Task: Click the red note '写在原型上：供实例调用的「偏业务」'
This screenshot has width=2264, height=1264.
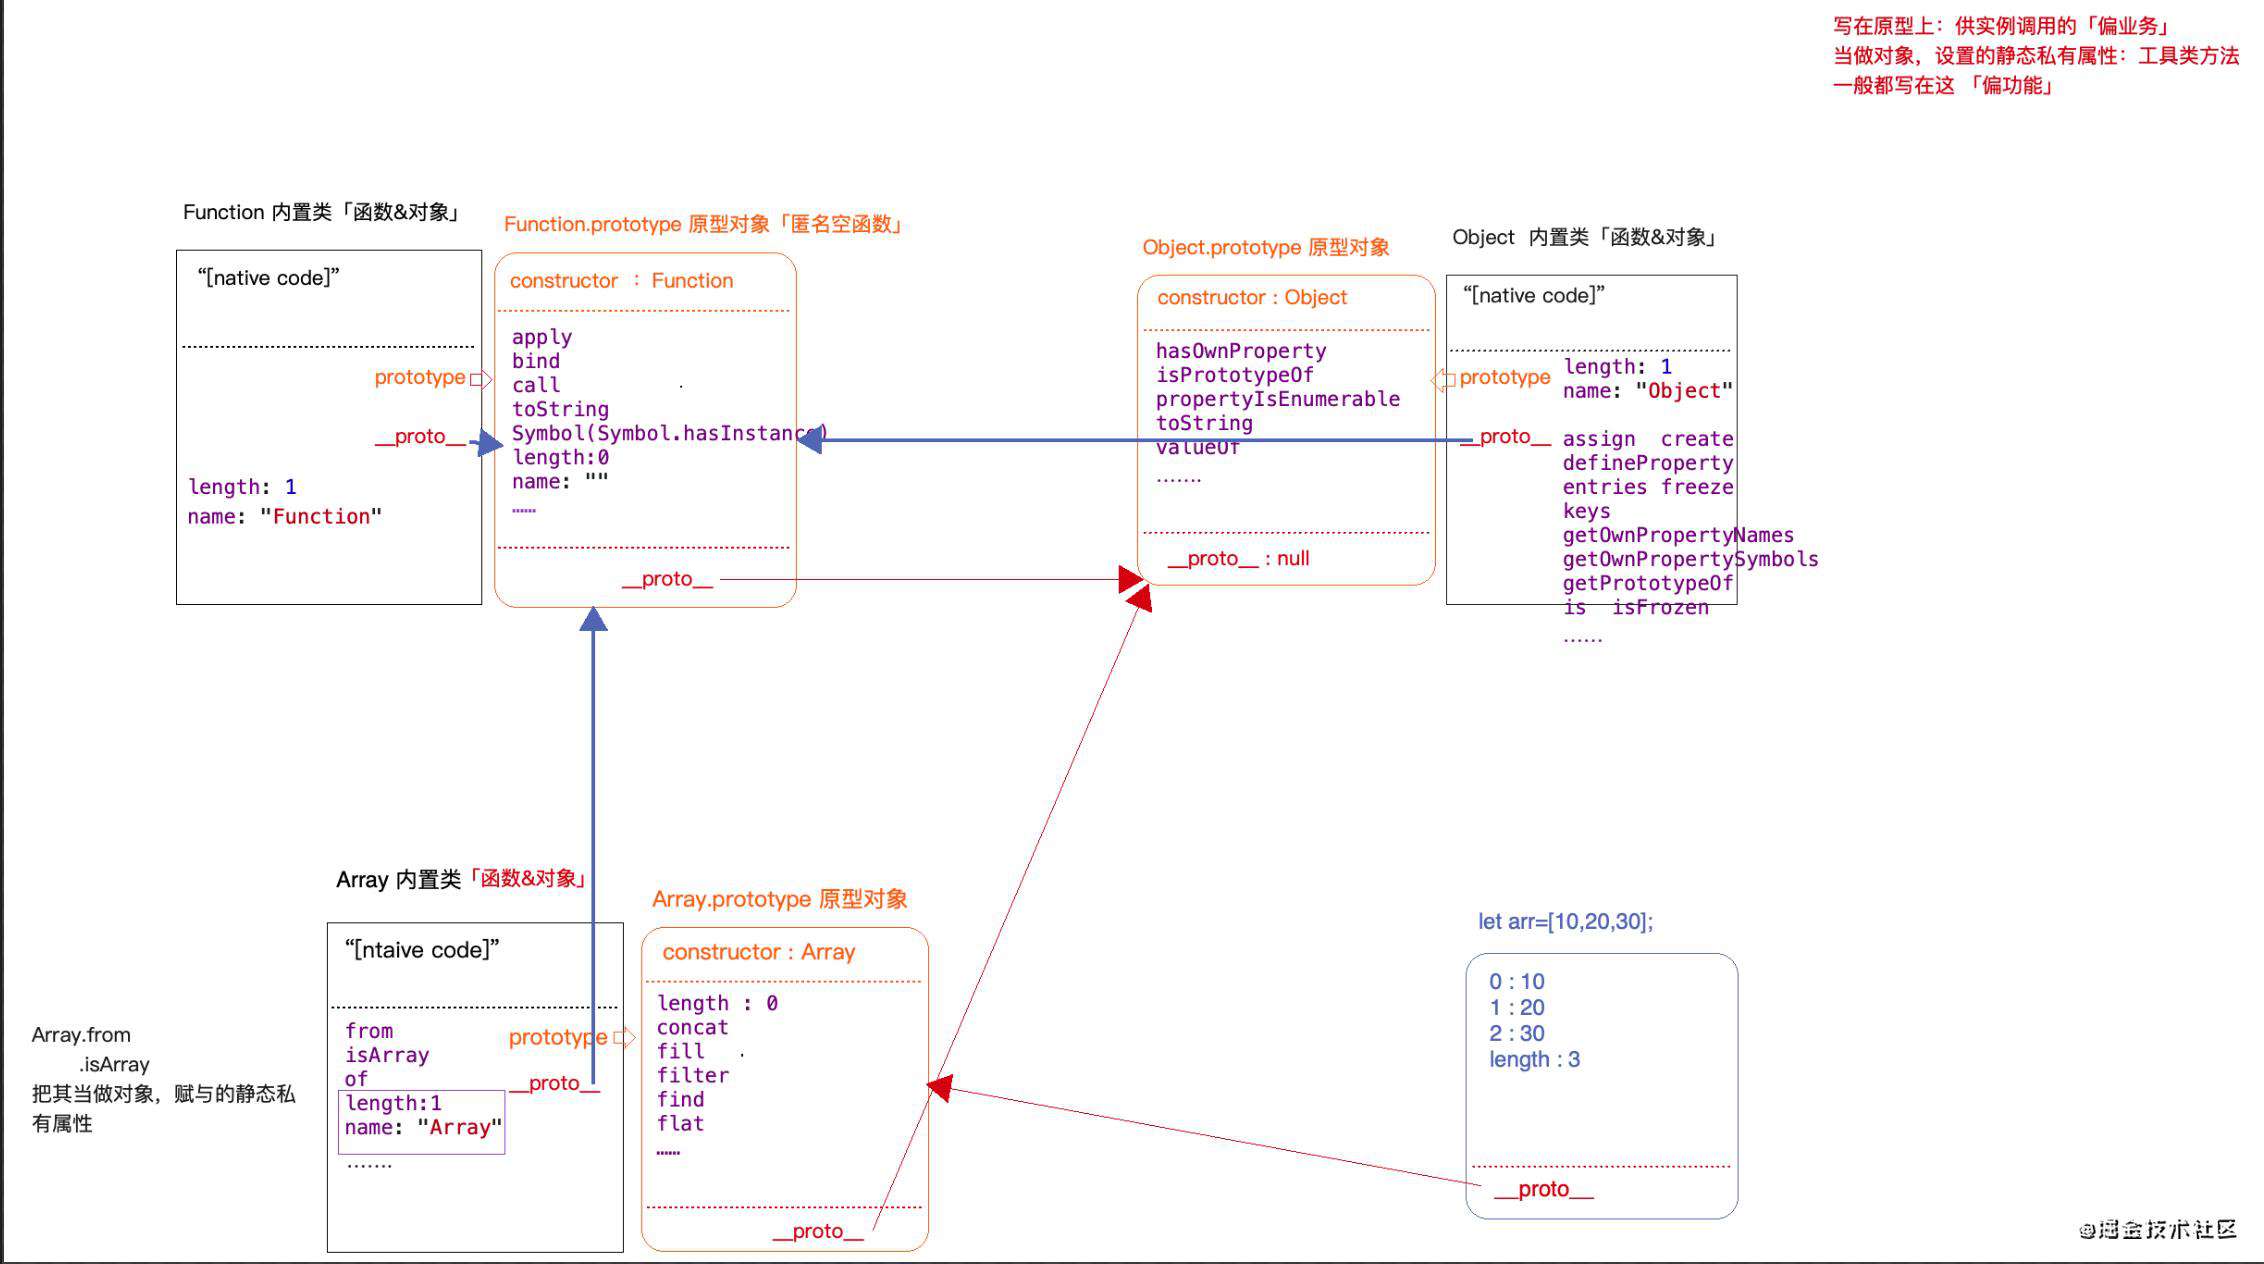Action: point(2001,26)
